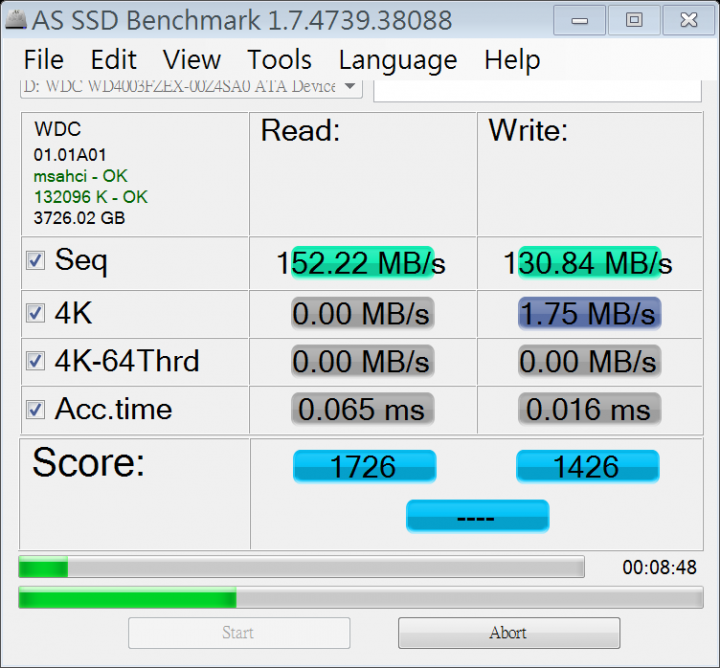This screenshot has width=720, height=668.
Task: Click the read access time 0.065 ms
Action: [x=363, y=409]
